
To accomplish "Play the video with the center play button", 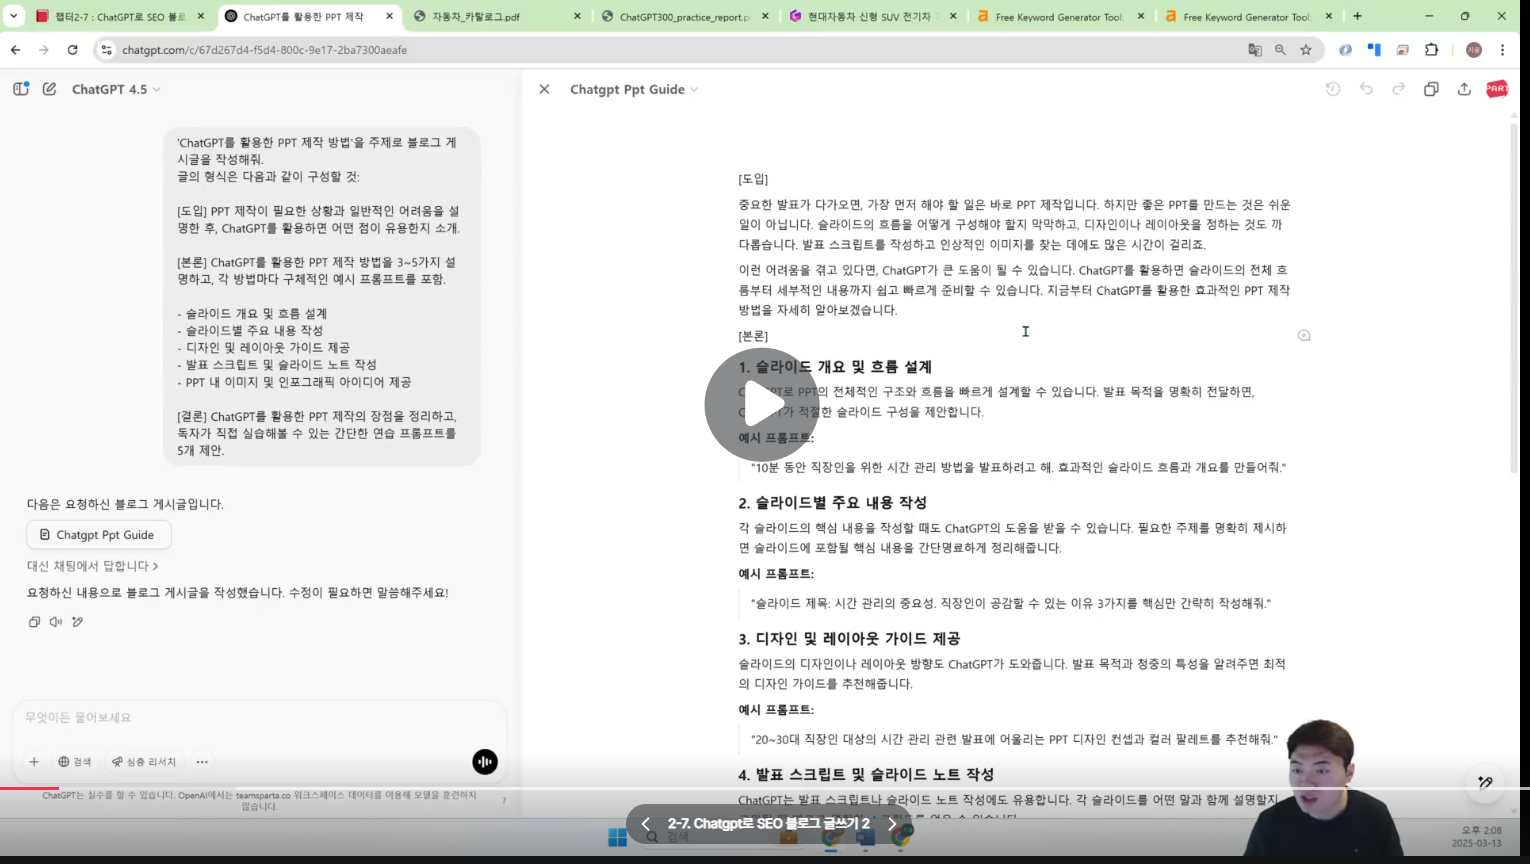I will point(762,405).
